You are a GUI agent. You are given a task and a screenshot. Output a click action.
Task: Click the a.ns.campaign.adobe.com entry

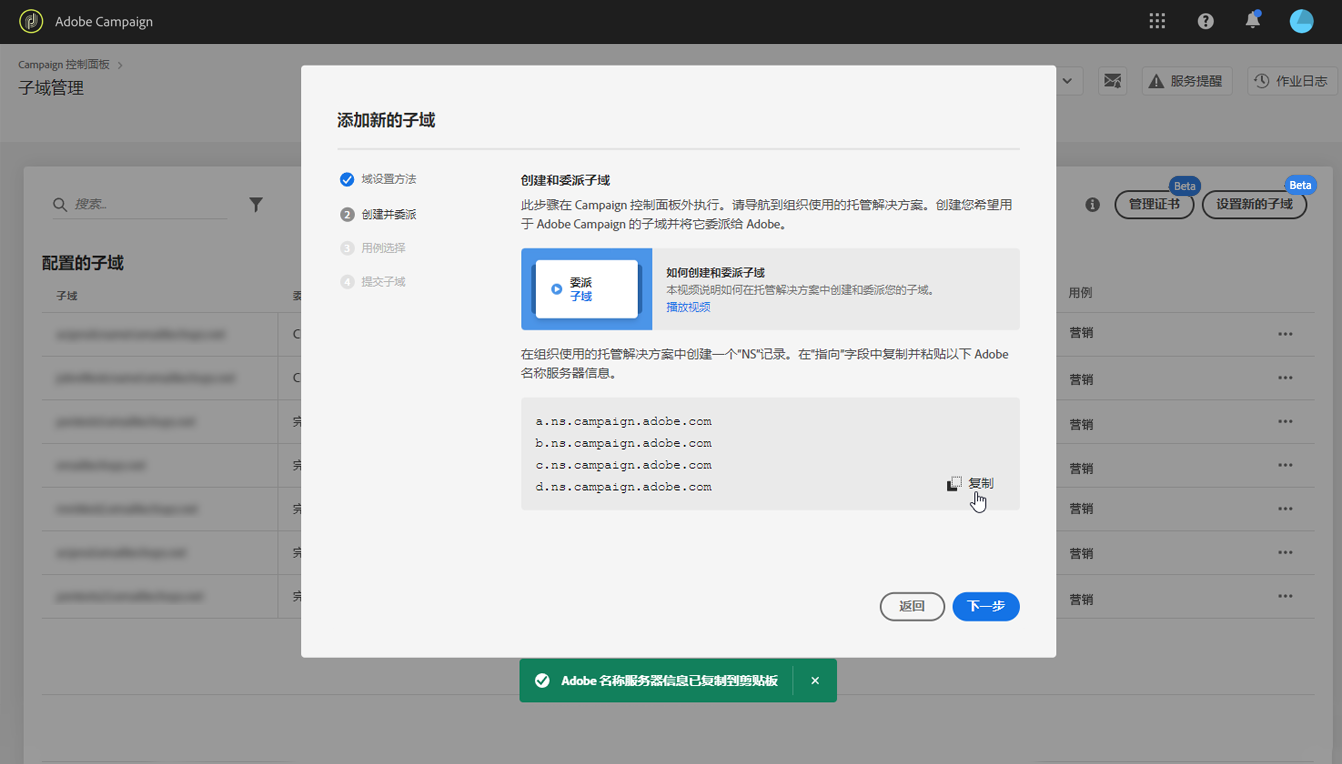coord(624,422)
